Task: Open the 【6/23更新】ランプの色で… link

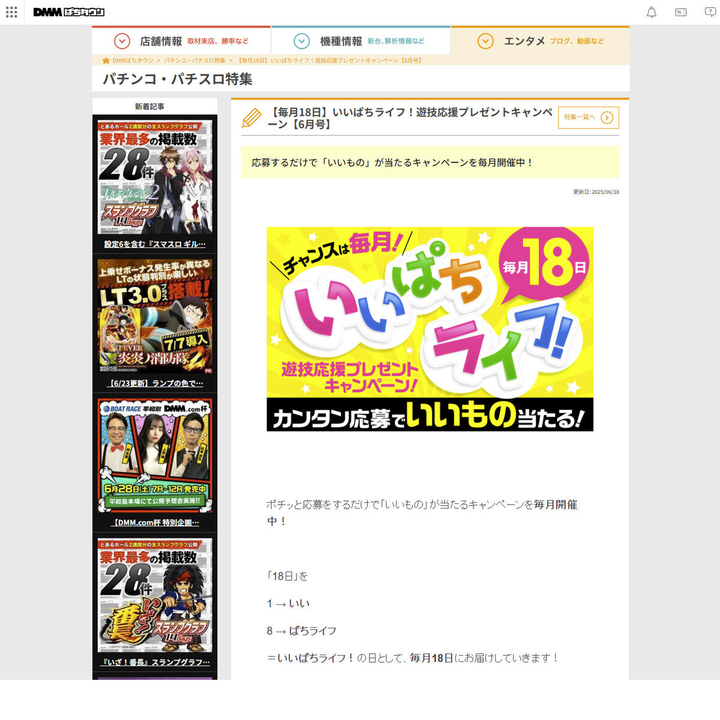Action: tap(155, 383)
